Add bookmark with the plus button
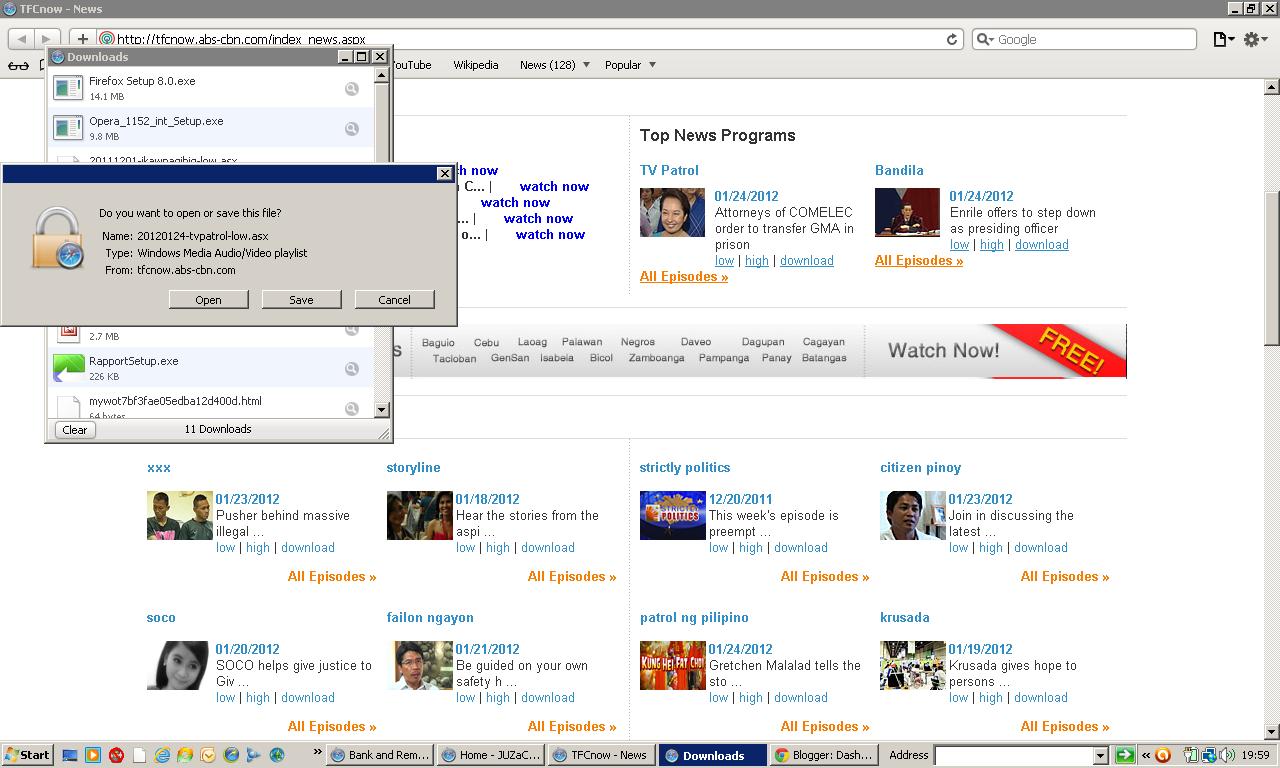1280x768 pixels. [x=82, y=39]
